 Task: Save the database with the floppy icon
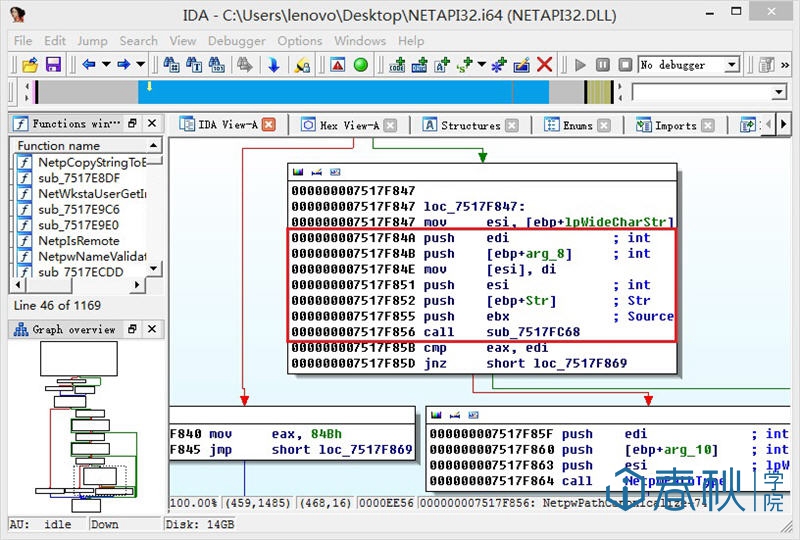[x=53, y=65]
